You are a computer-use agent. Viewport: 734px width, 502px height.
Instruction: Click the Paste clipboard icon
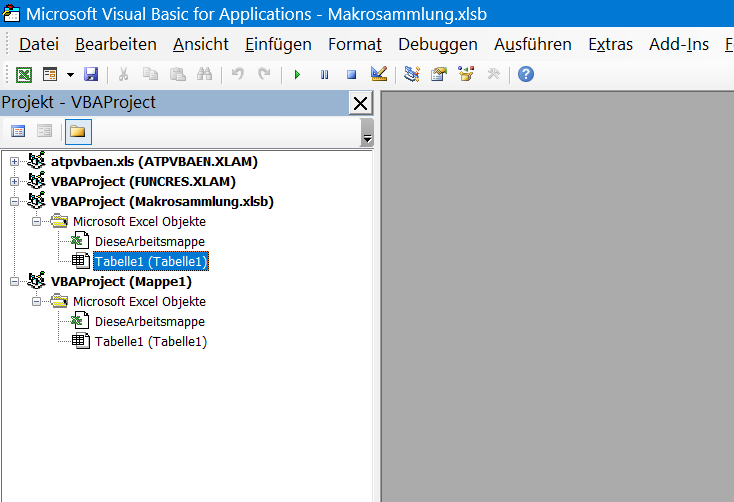(177, 74)
